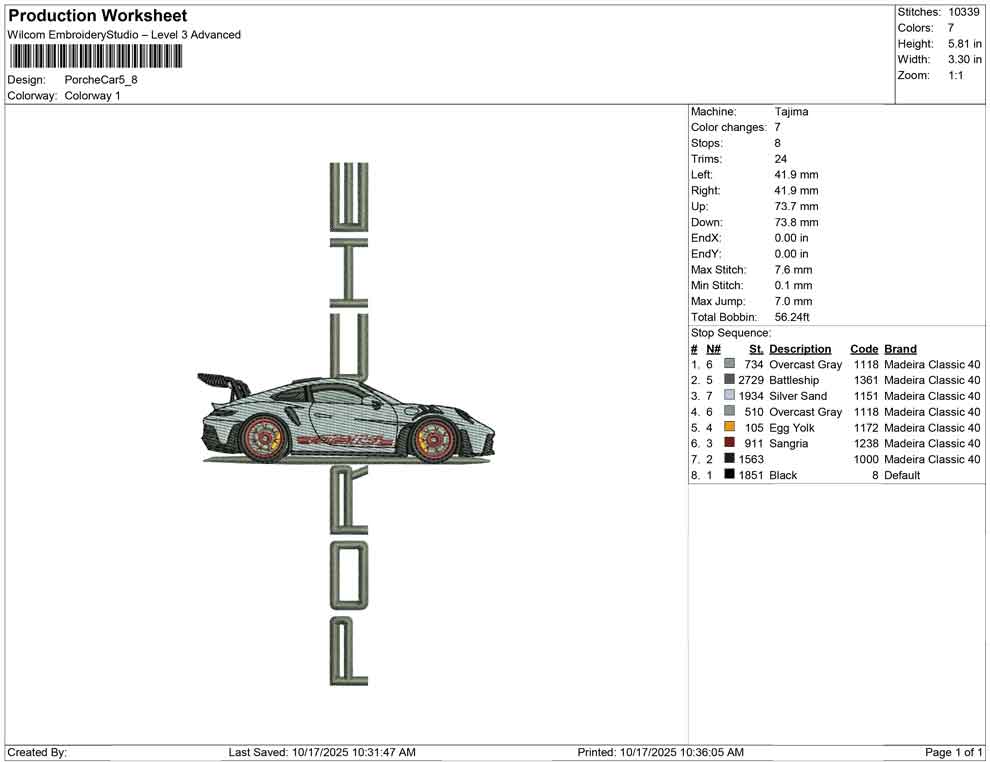Click the Description column header
This screenshot has height=762, width=990.
[x=800, y=349]
